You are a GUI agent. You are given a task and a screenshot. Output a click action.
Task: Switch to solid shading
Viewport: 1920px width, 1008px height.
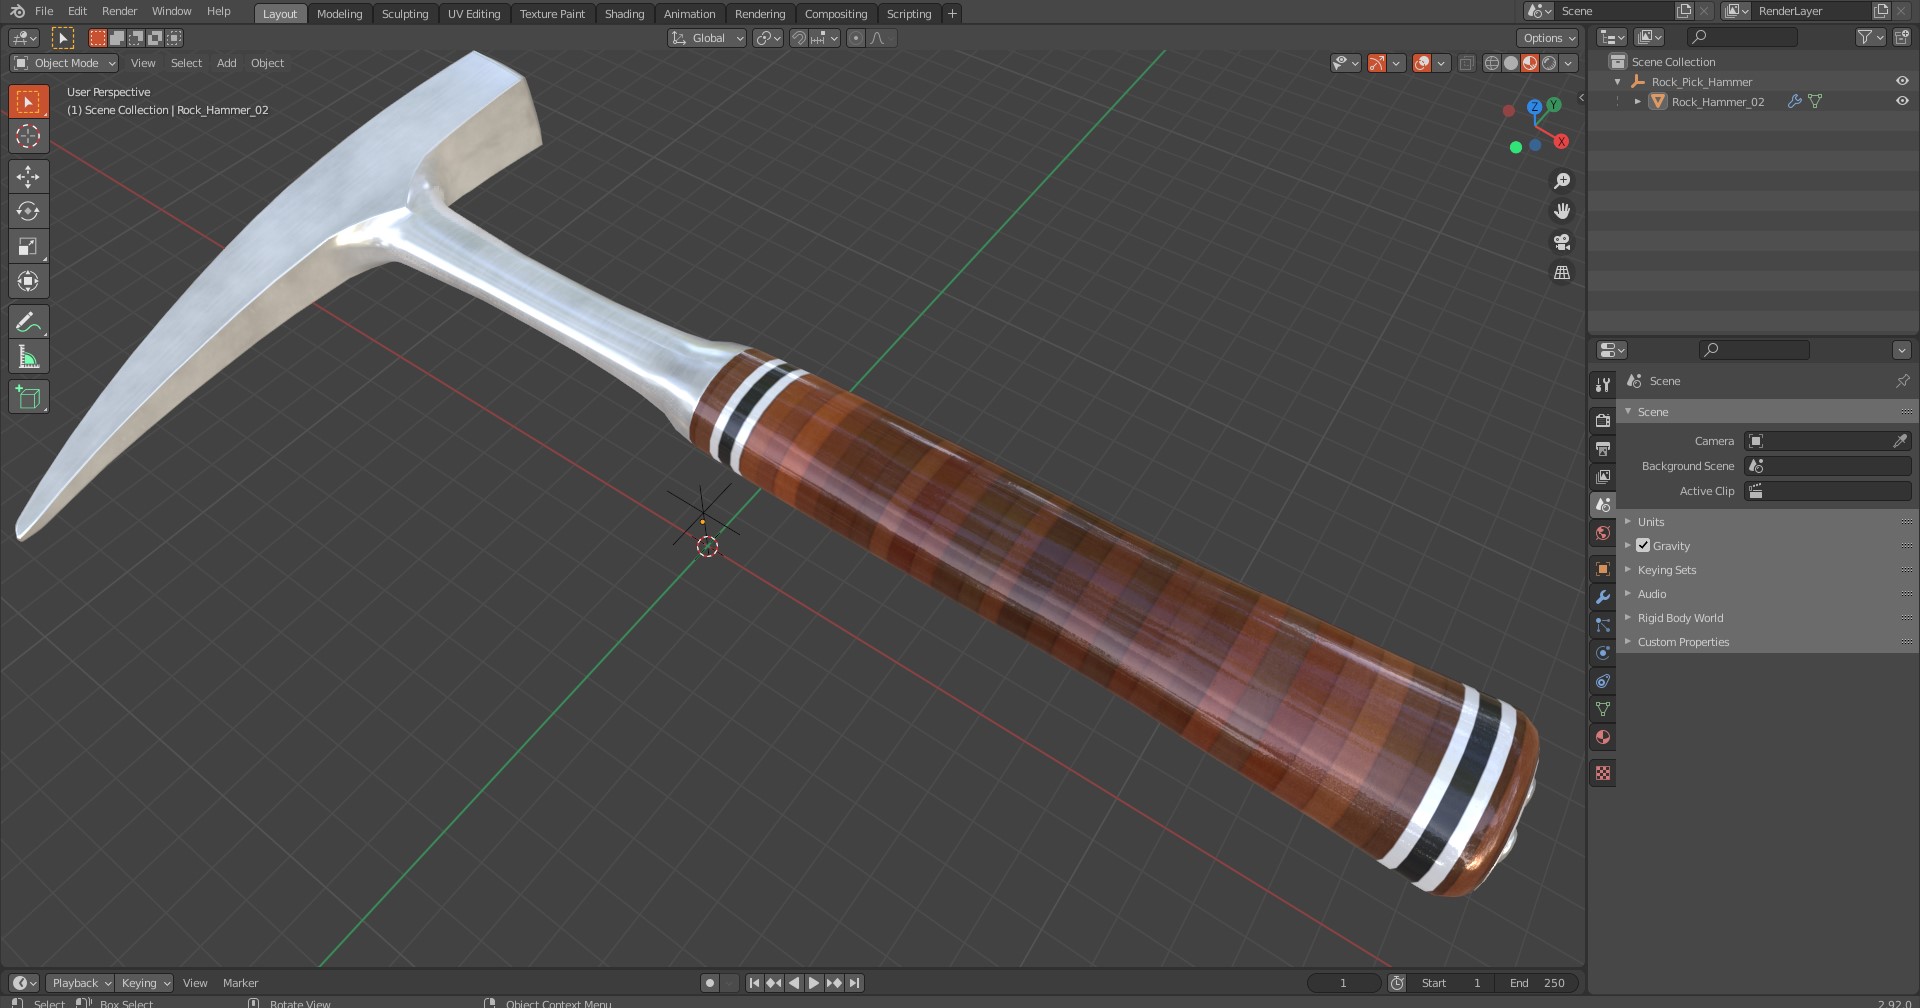click(1511, 63)
